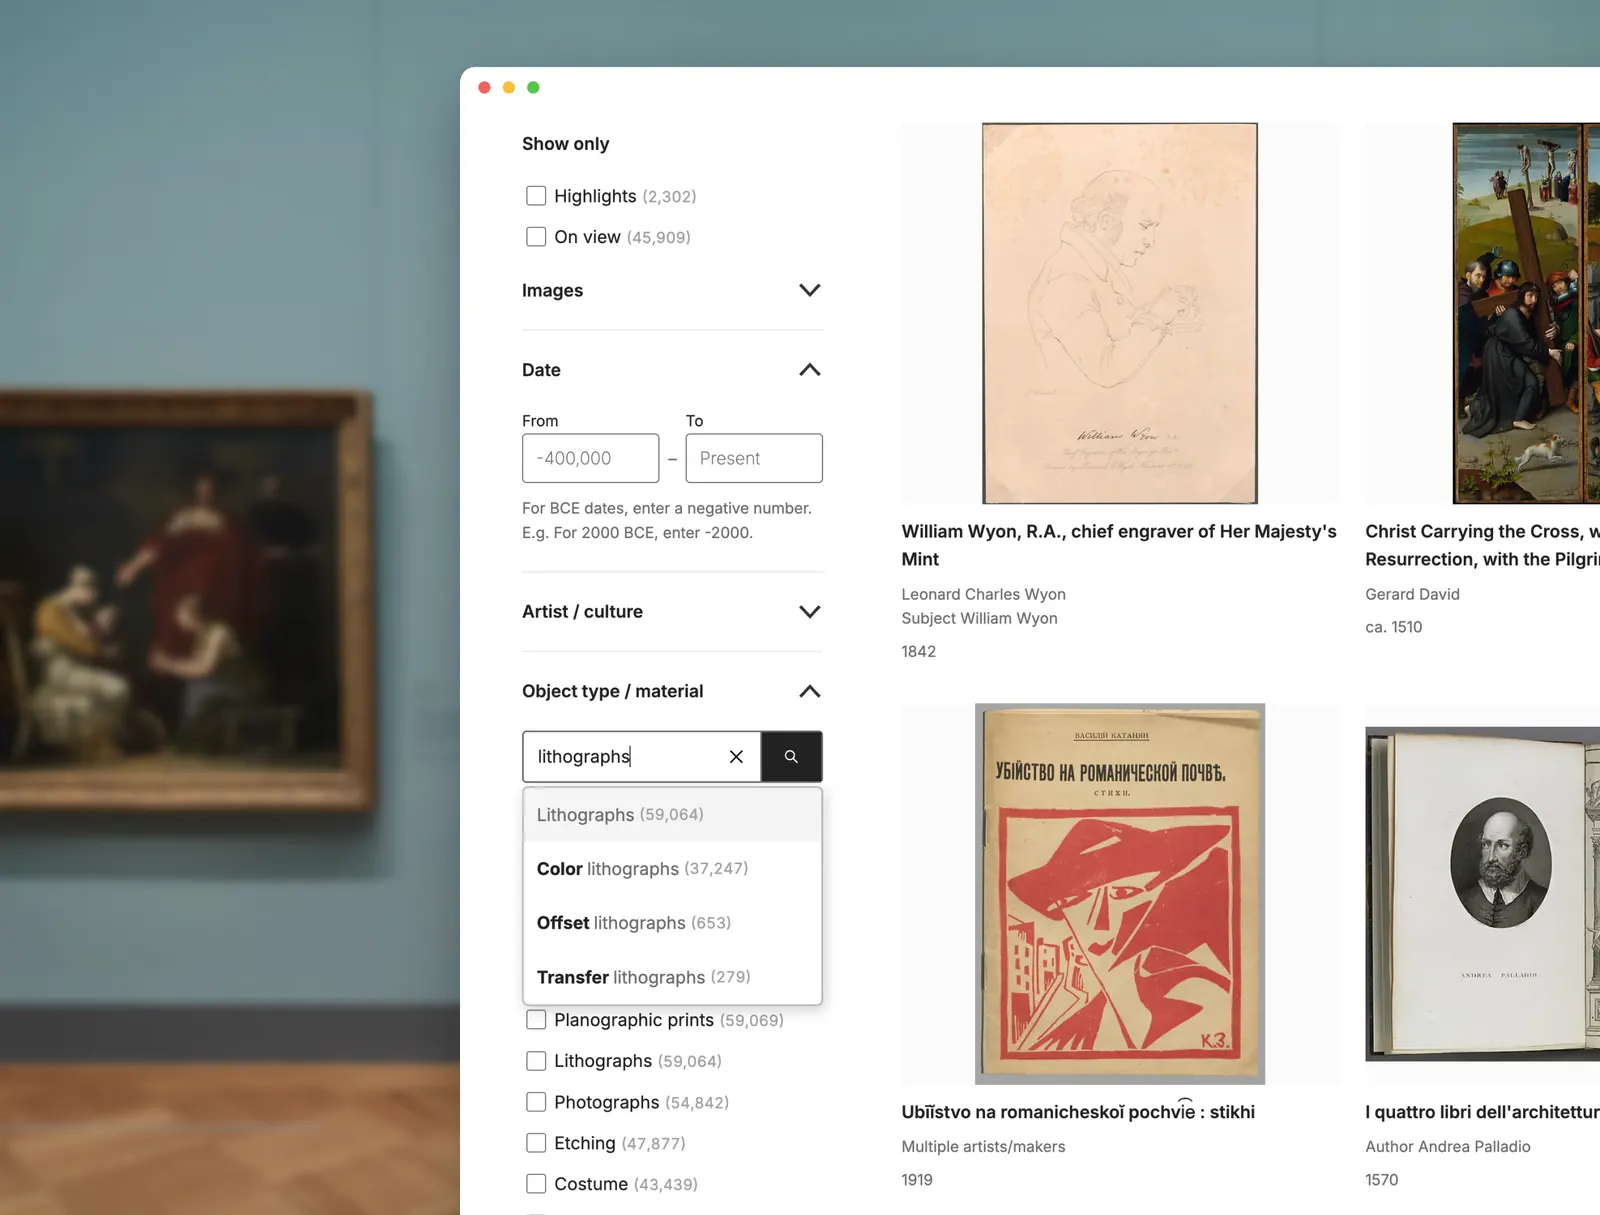Check the Highlights checkbox
This screenshot has height=1215, width=1600.
click(x=536, y=196)
